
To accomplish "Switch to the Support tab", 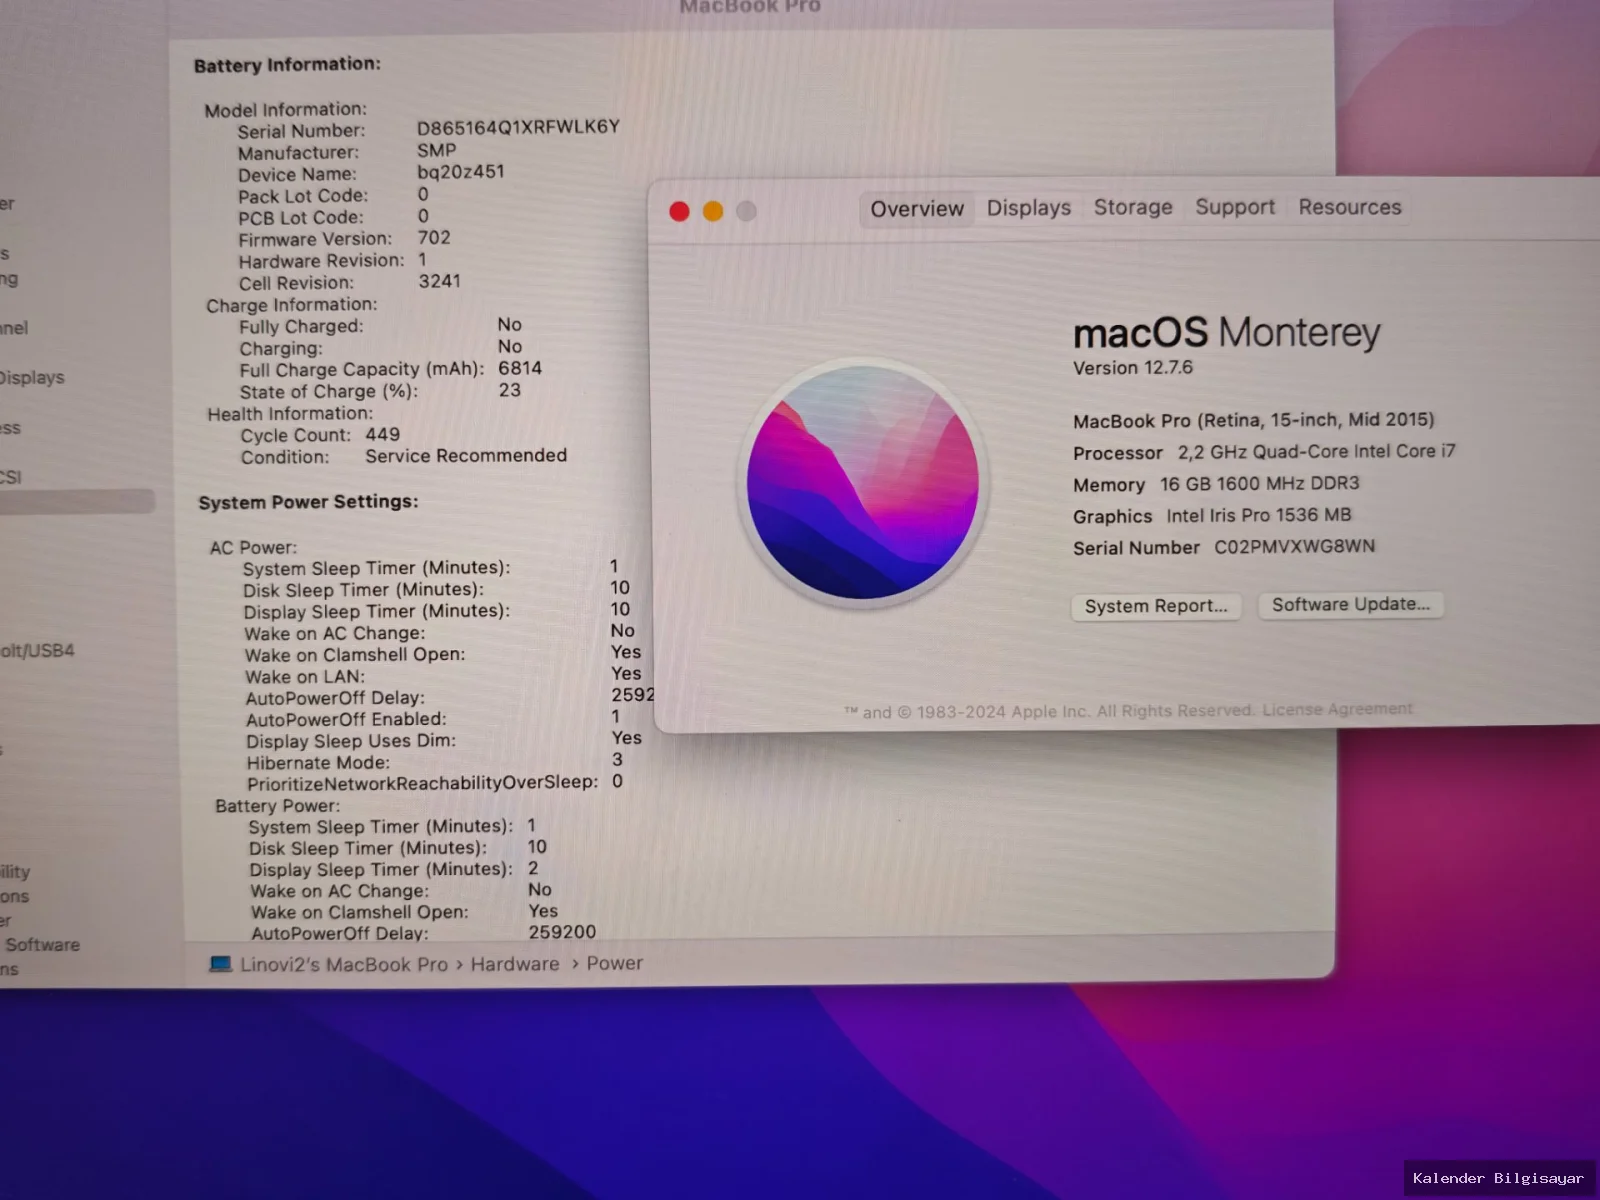I will tap(1235, 207).
